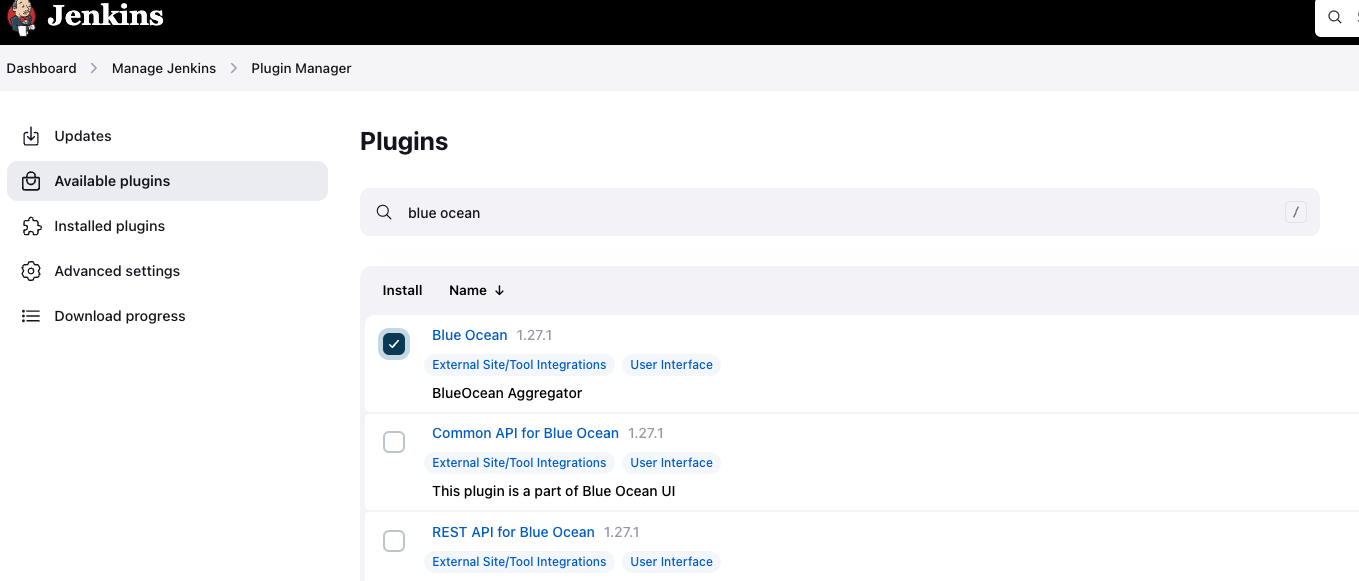Click the Jenkins title text in header
1359x581 pixels.
tap(105, 16)
